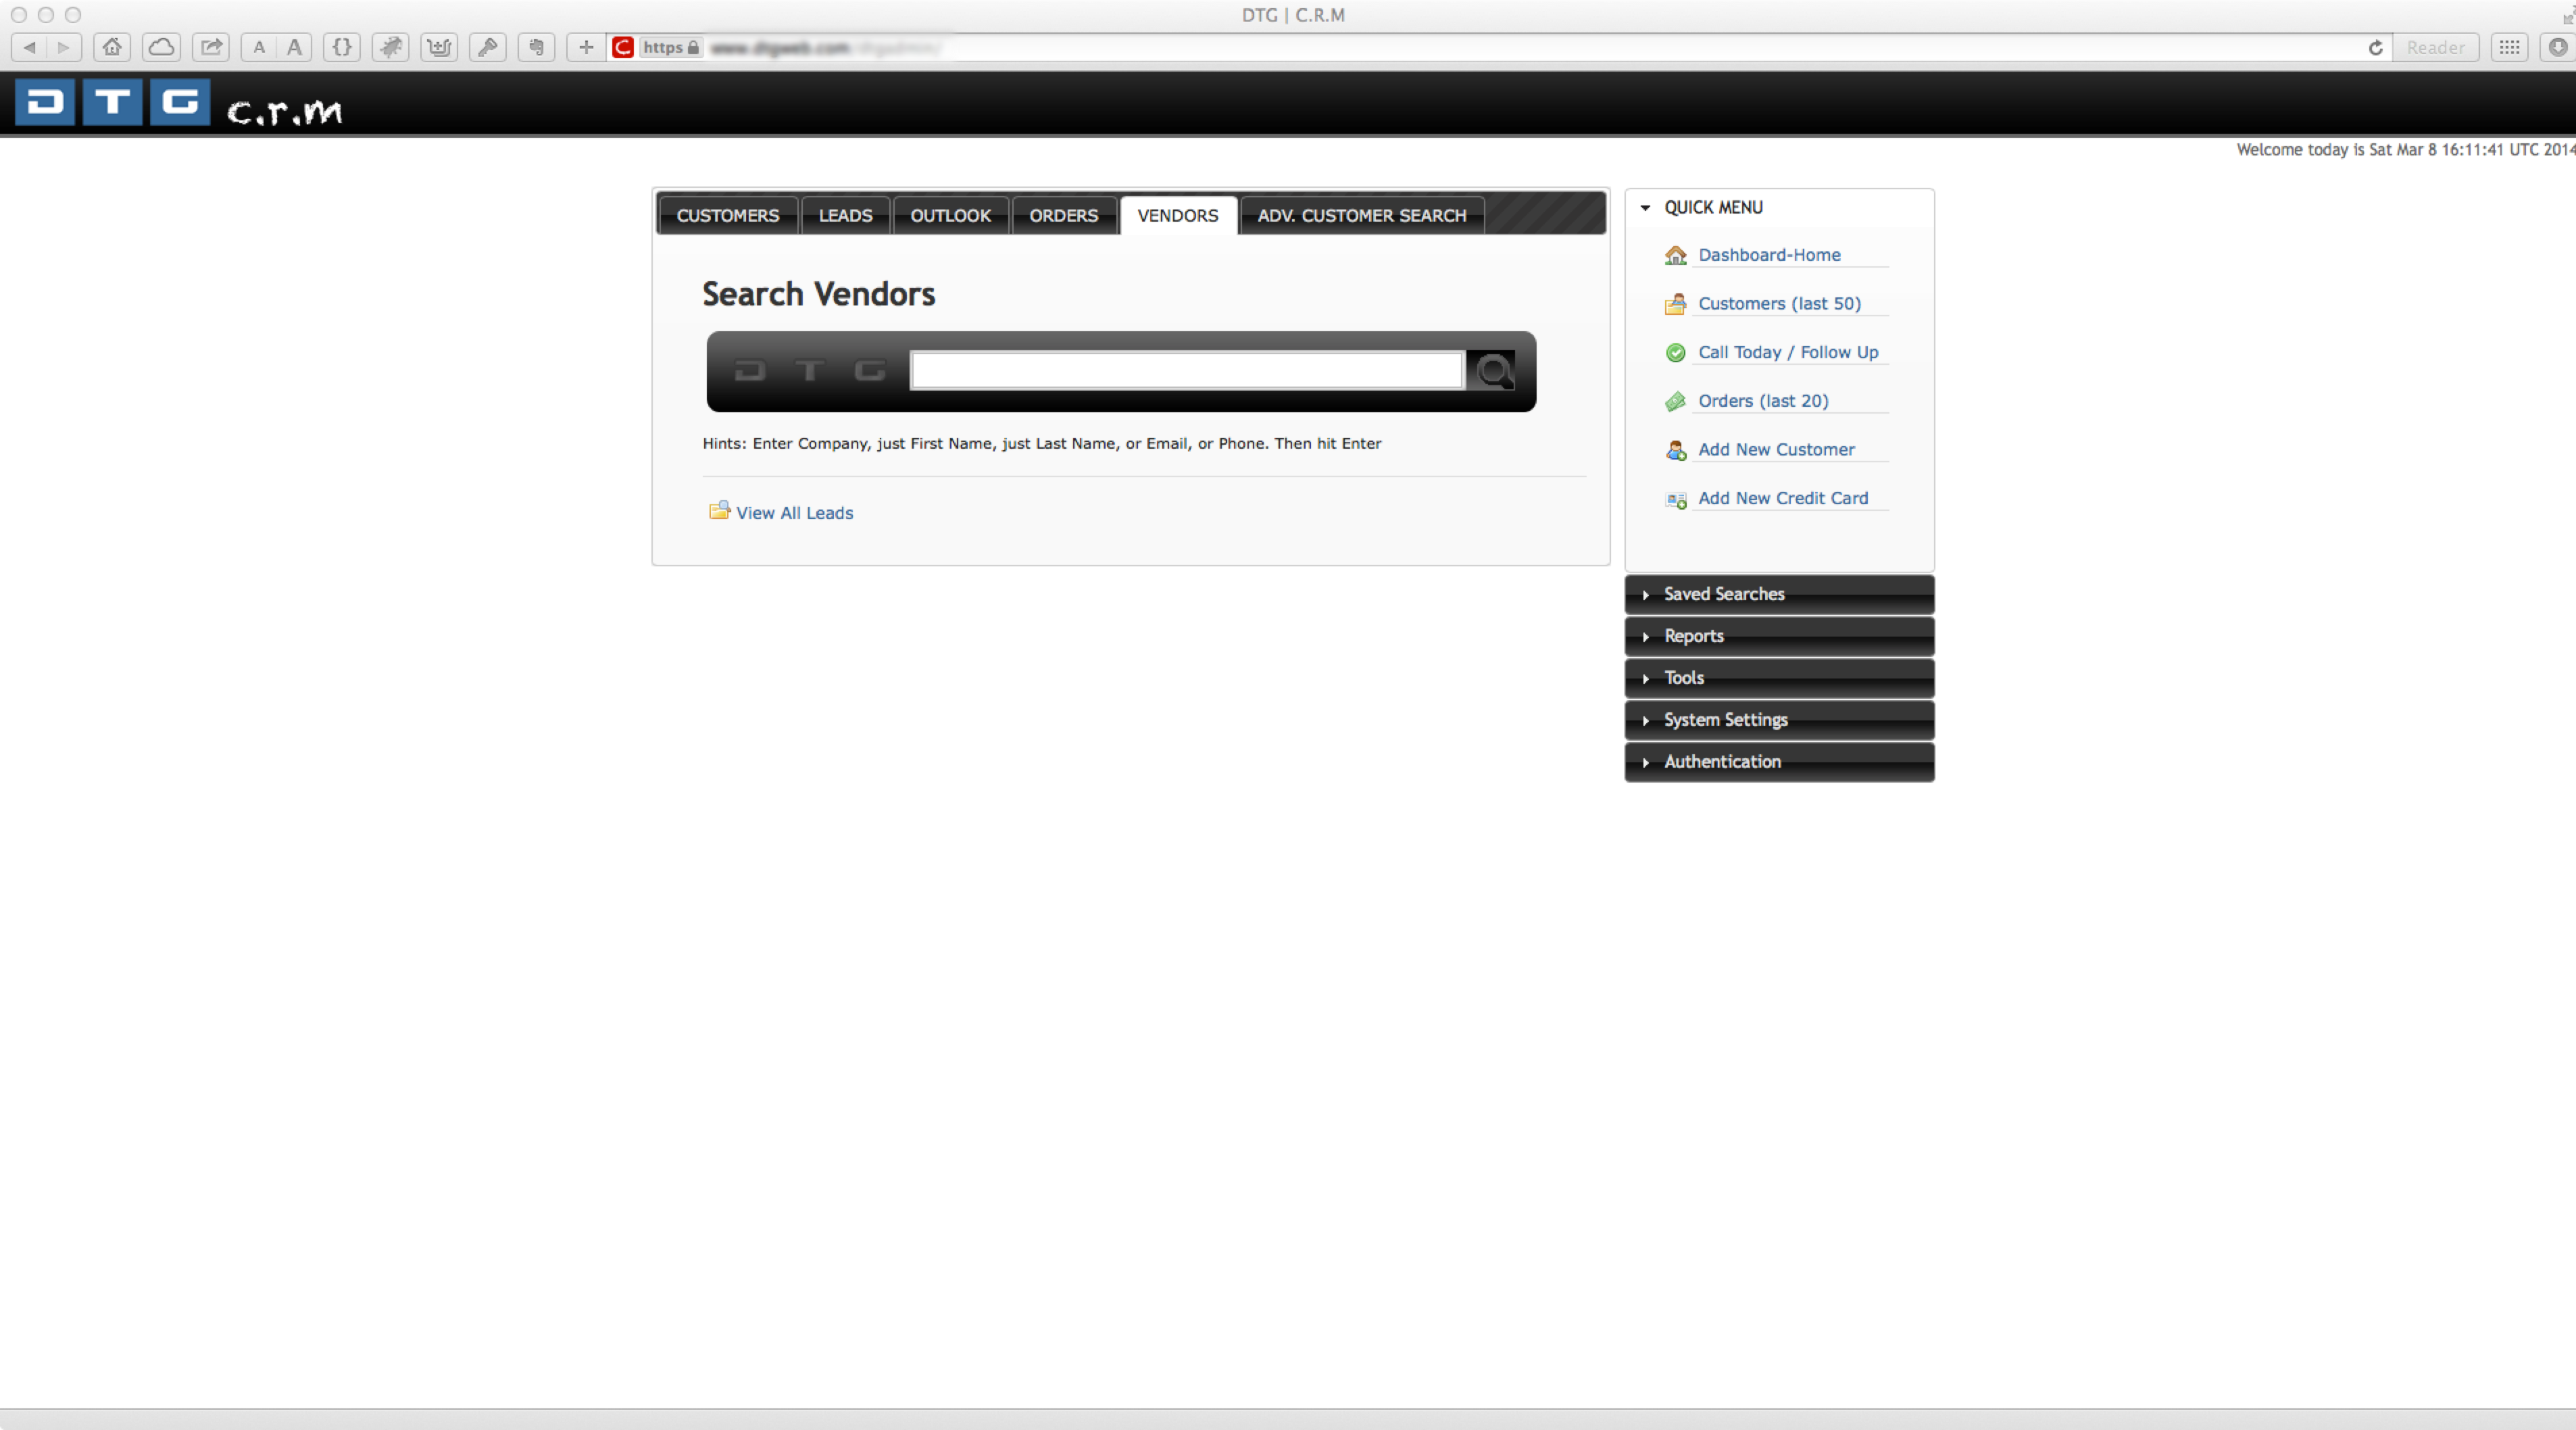Click the share icon in browser toolbar
The height and width of the screenshot is (1430, 2576).
(211, 47)
